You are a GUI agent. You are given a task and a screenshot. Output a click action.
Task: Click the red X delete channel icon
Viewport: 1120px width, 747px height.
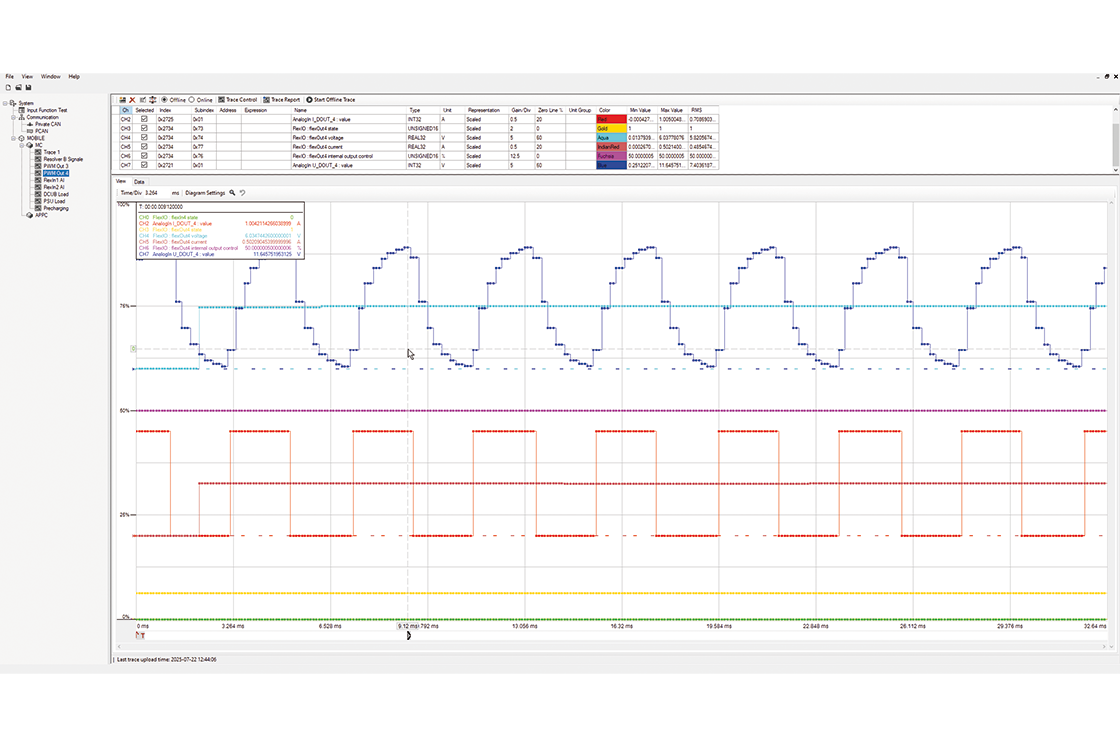pyautogui.click(x=132, y=100)
